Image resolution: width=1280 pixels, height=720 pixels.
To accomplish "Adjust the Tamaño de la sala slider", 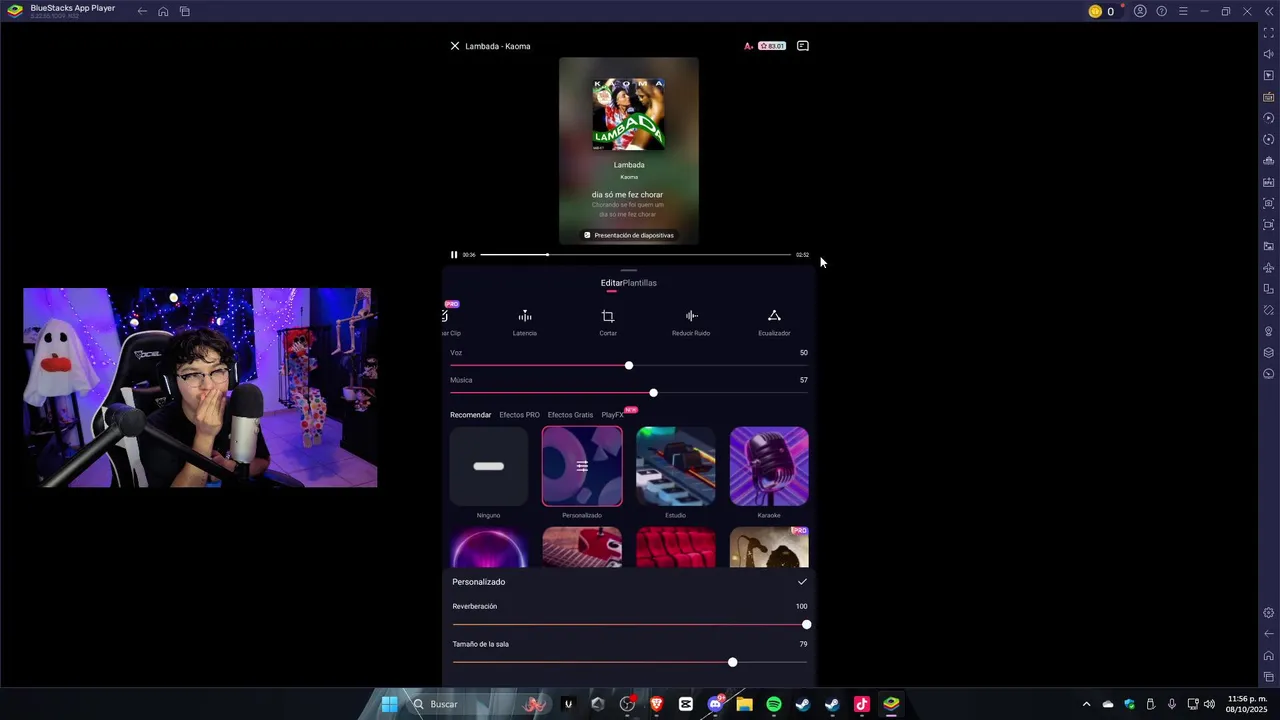I will 629,663.
